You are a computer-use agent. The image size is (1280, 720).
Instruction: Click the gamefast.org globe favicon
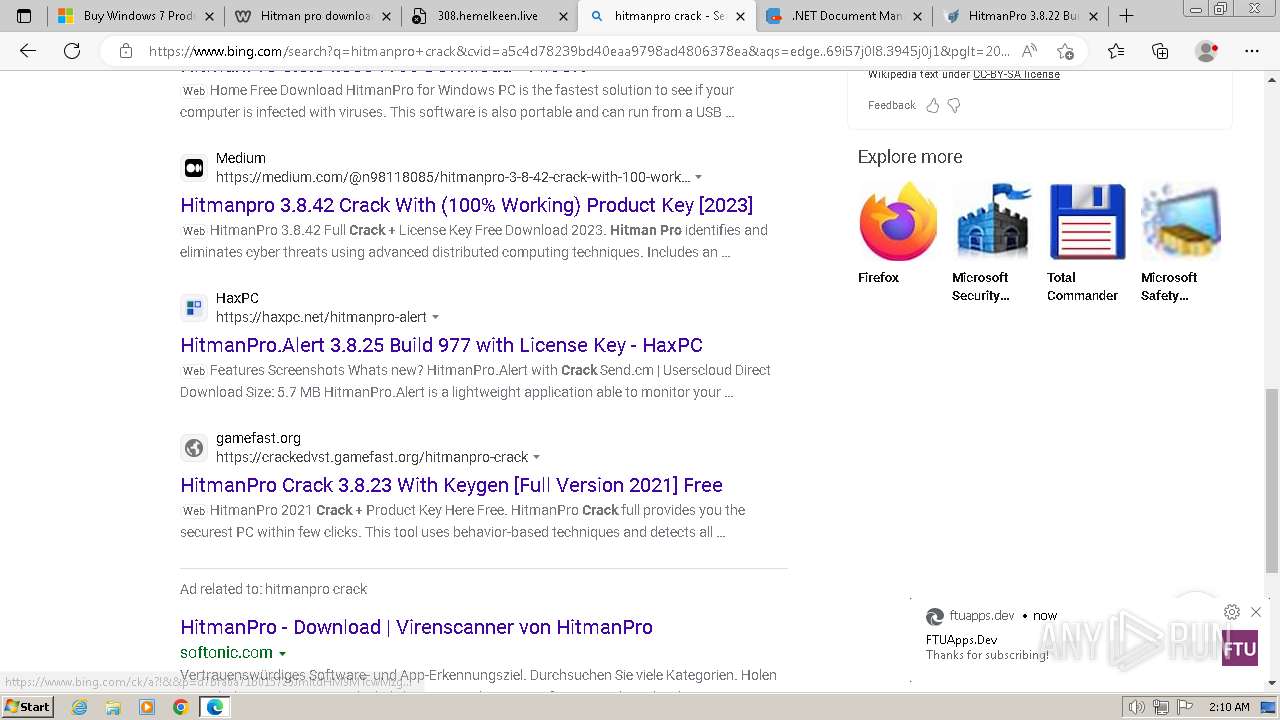coord(194,448)
